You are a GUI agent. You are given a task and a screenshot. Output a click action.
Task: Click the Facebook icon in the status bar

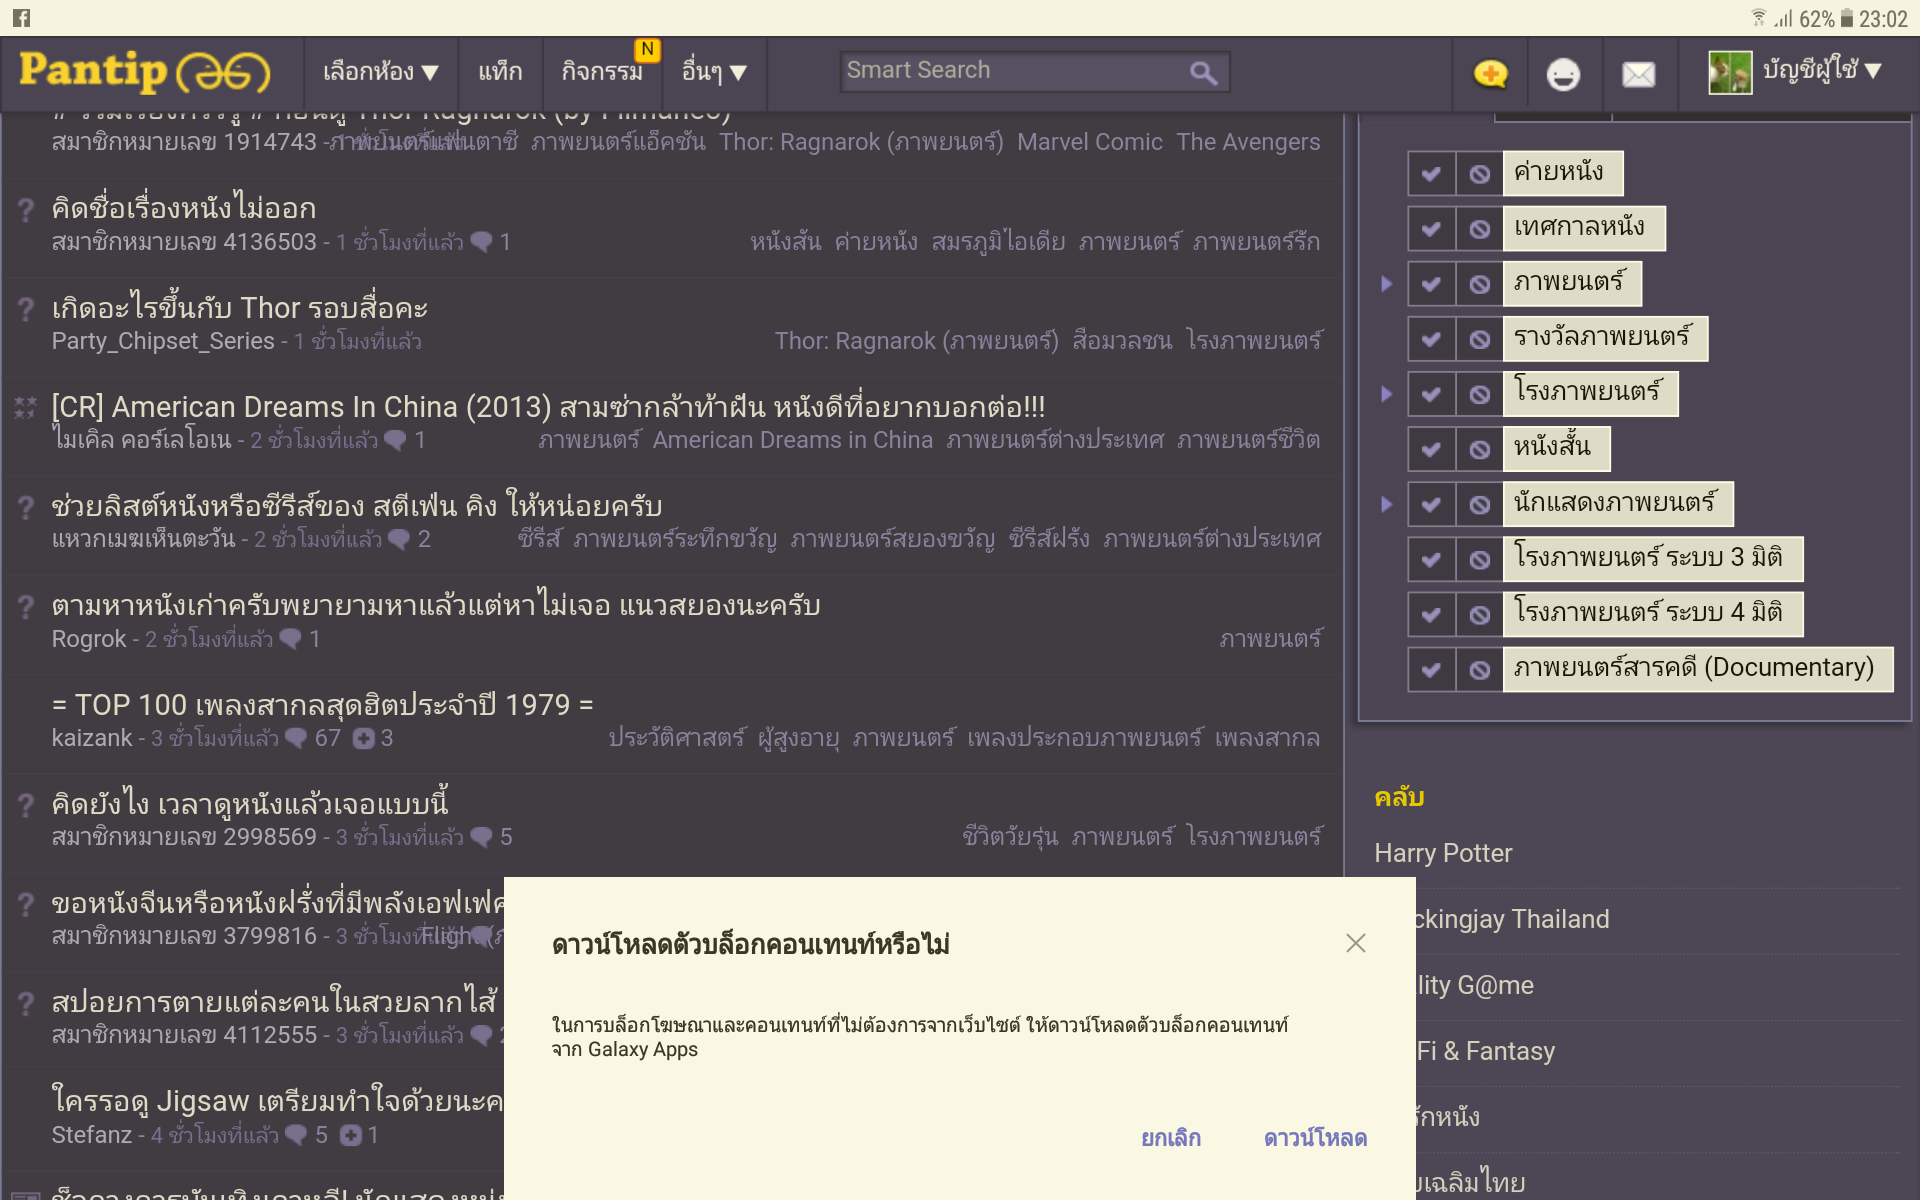(21, 17)
